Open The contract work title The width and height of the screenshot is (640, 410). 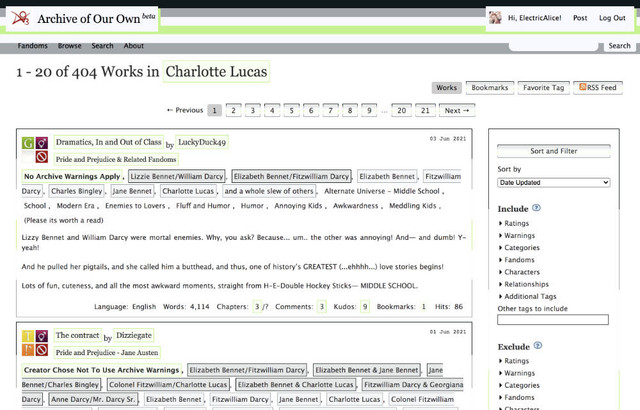[x=78, y=335]
